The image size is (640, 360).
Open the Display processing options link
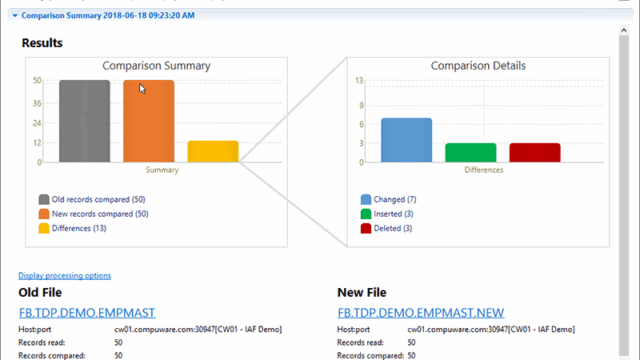click(64, 276)
